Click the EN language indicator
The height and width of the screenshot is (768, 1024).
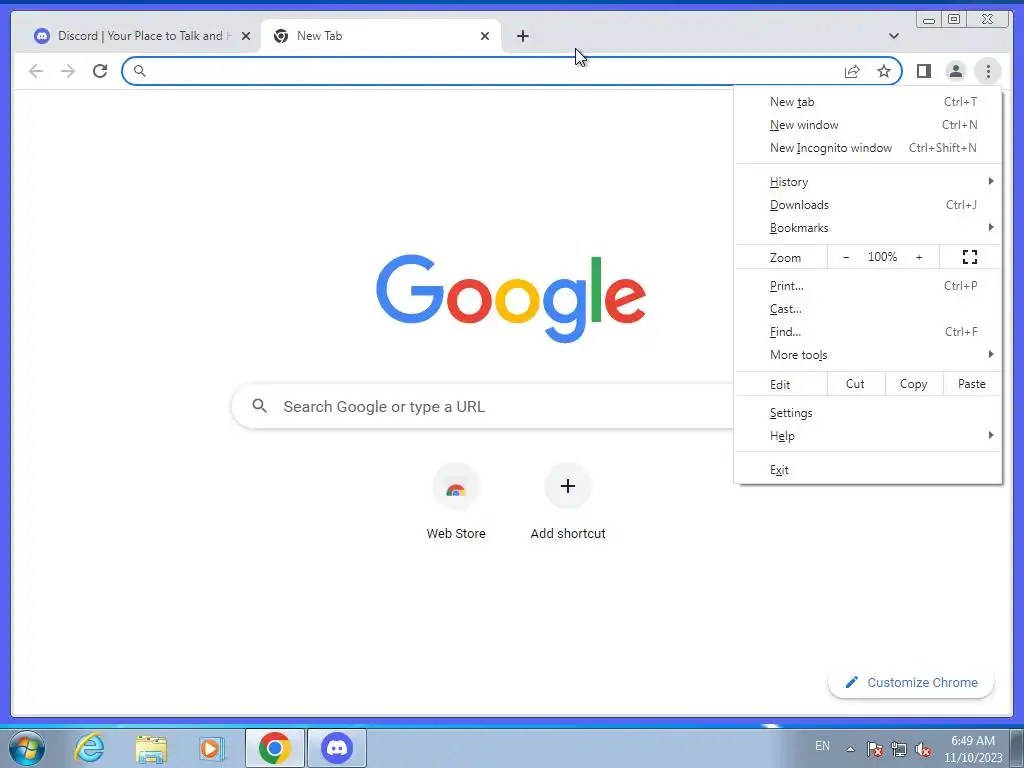point(822,746)
